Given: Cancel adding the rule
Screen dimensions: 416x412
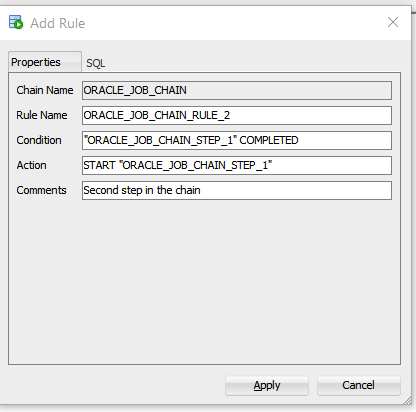Looking at the screenshot, I should tap(358, 386).
